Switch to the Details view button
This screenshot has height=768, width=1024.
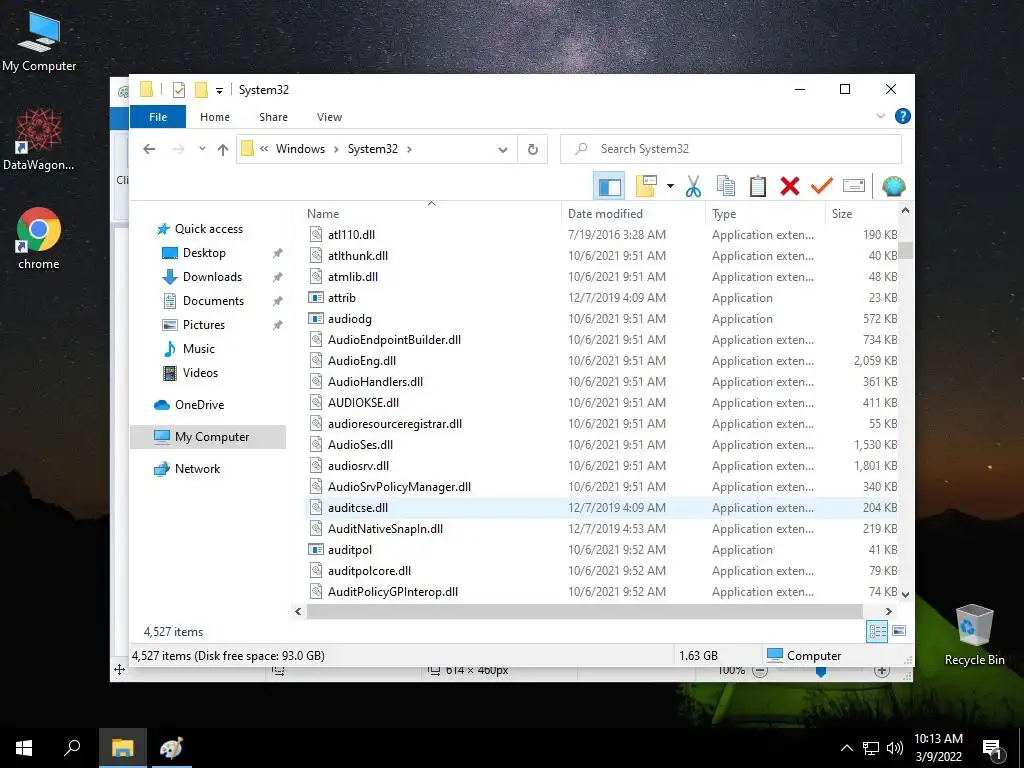click(877, 631)
